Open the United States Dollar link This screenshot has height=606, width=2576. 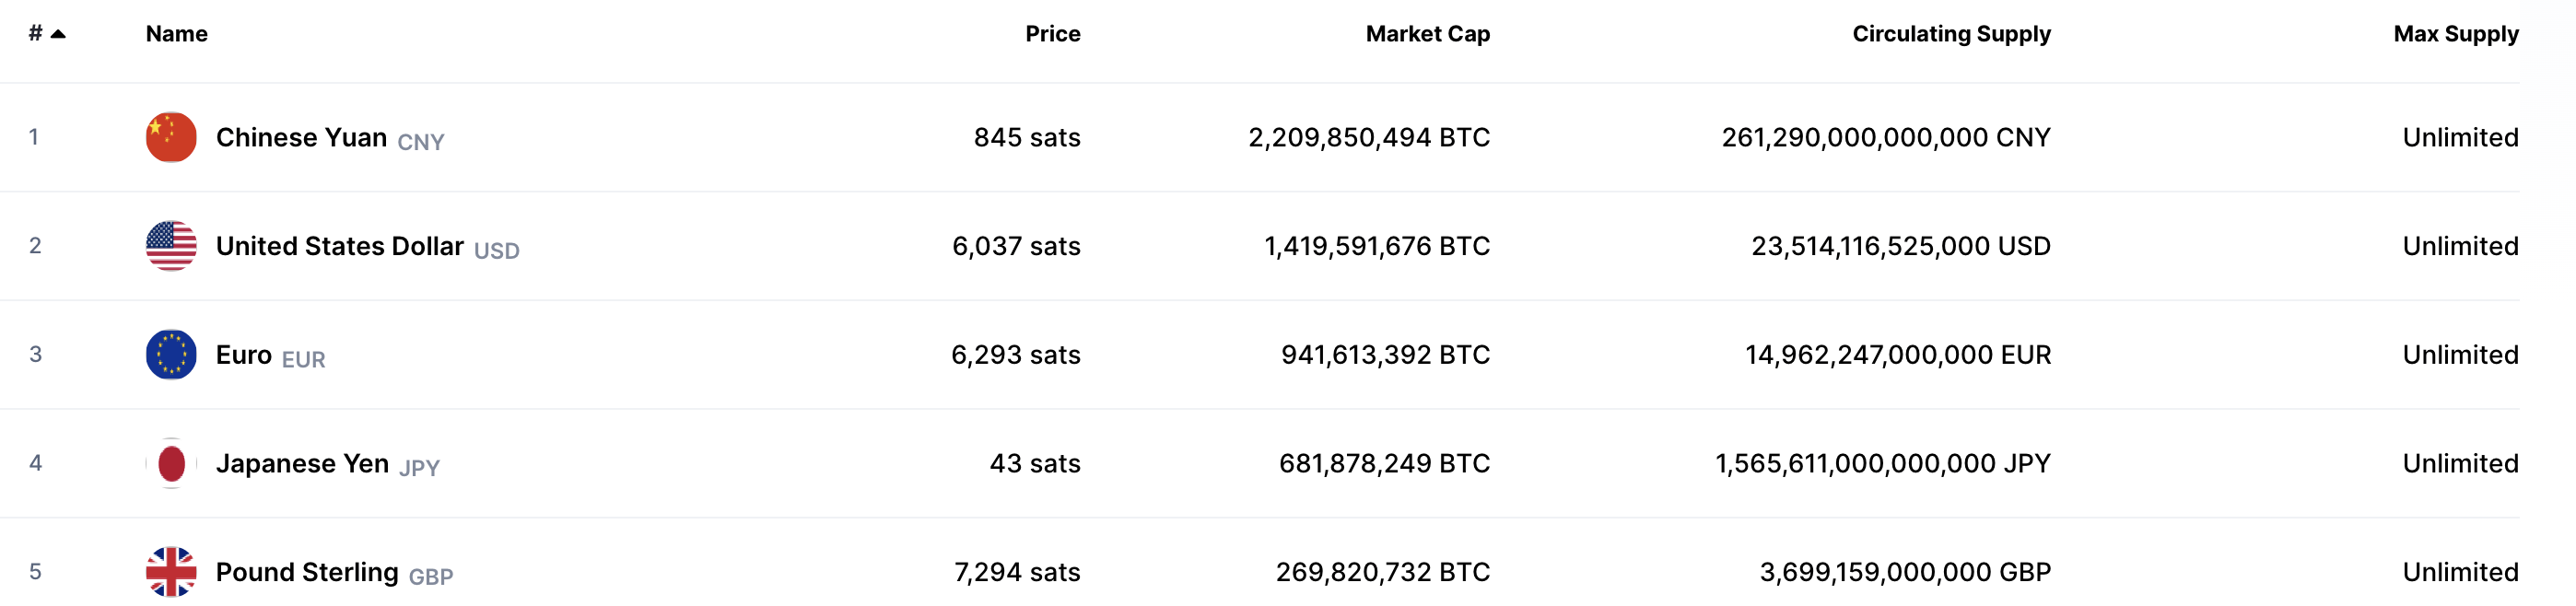(339, 246)
